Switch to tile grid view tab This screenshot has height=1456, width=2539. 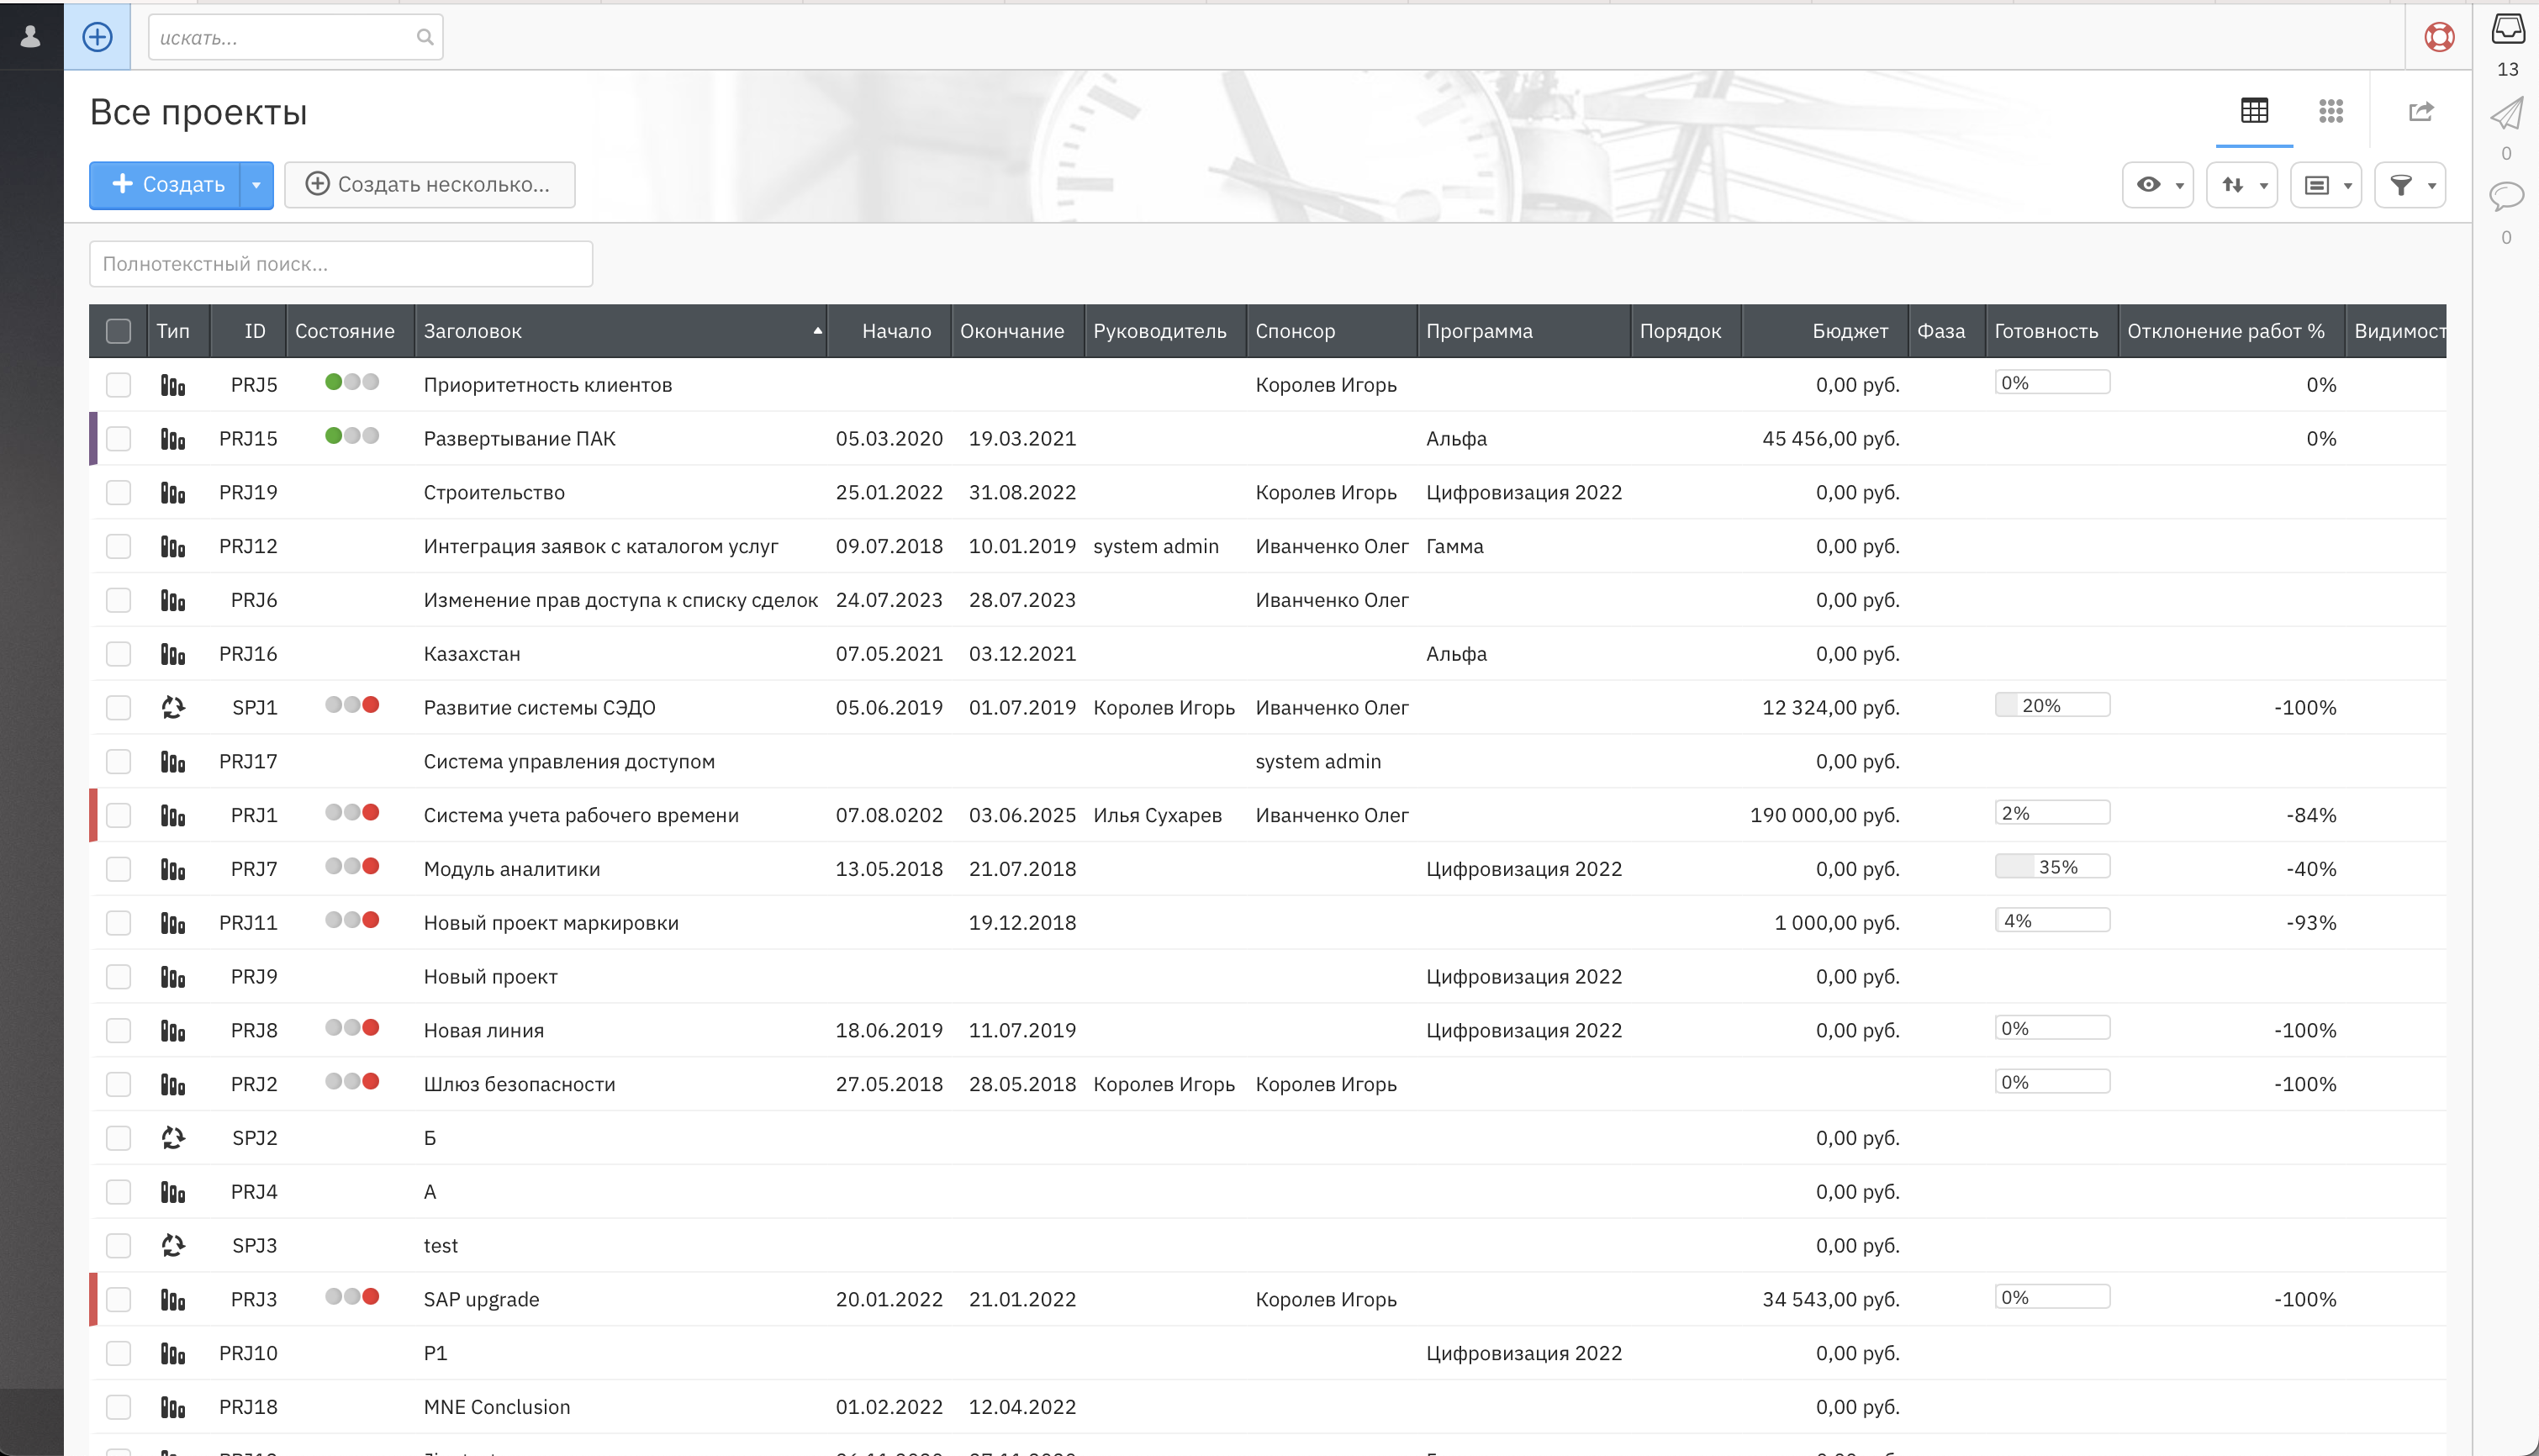pos(2331,111)
